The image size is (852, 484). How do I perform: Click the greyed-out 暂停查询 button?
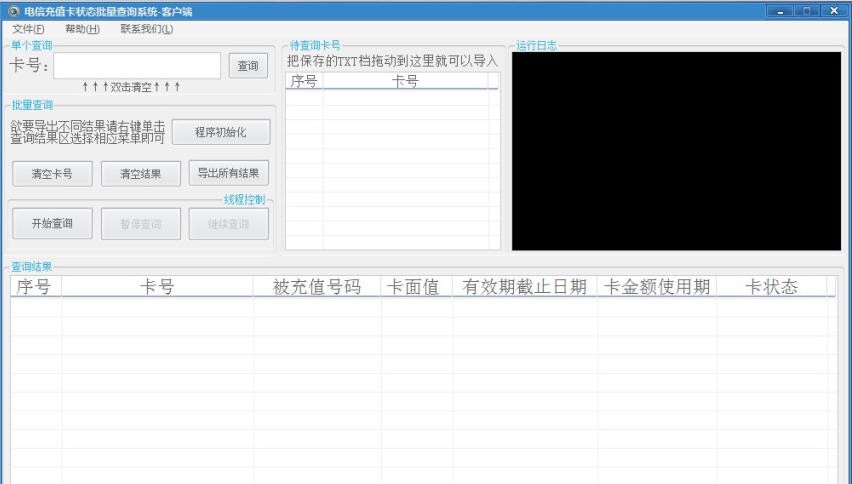(141, 224)
